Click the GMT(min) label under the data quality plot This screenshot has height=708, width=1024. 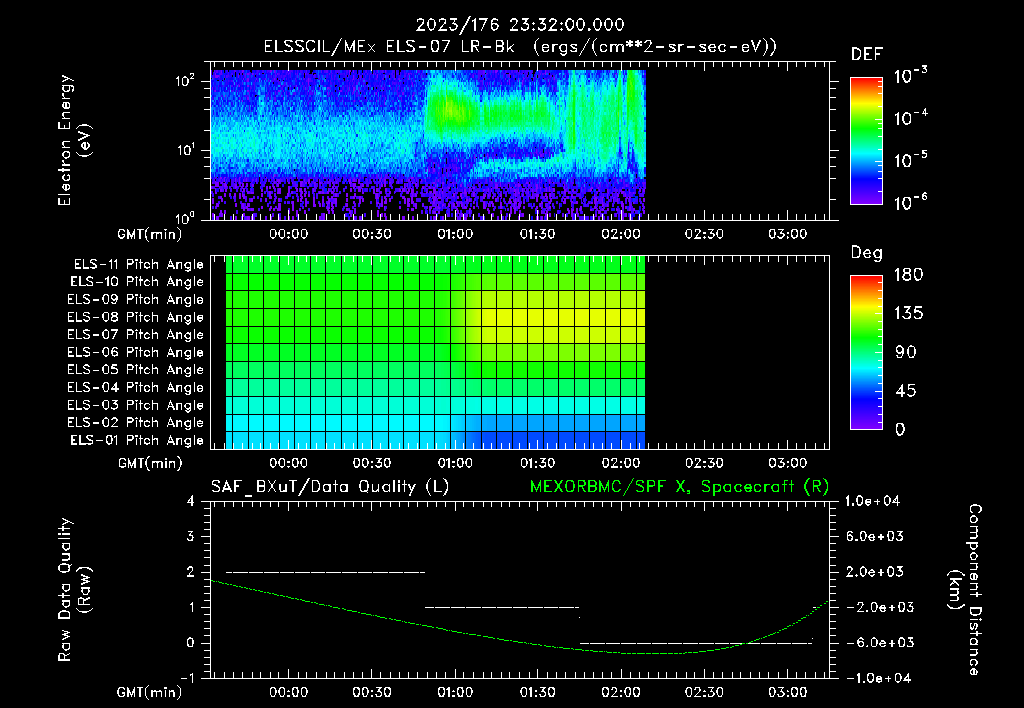pos(150,692)
